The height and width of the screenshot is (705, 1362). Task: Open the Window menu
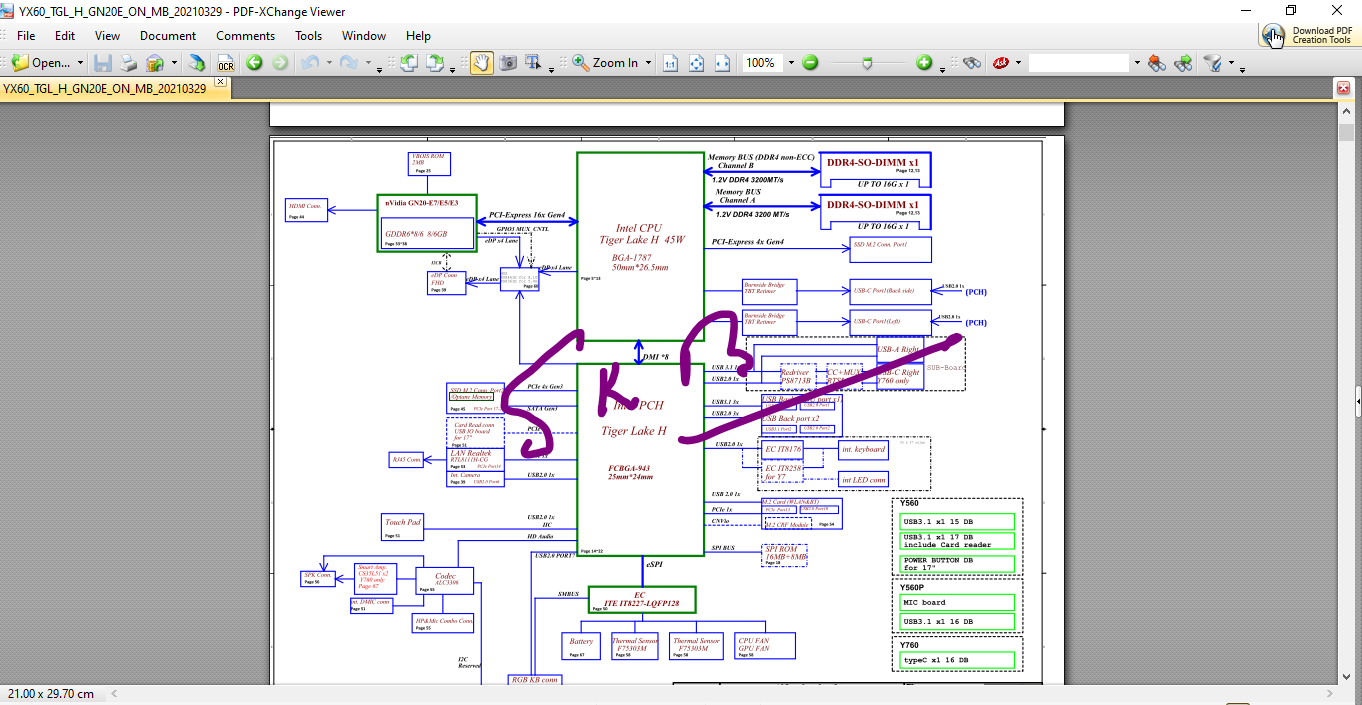point(364,36)
